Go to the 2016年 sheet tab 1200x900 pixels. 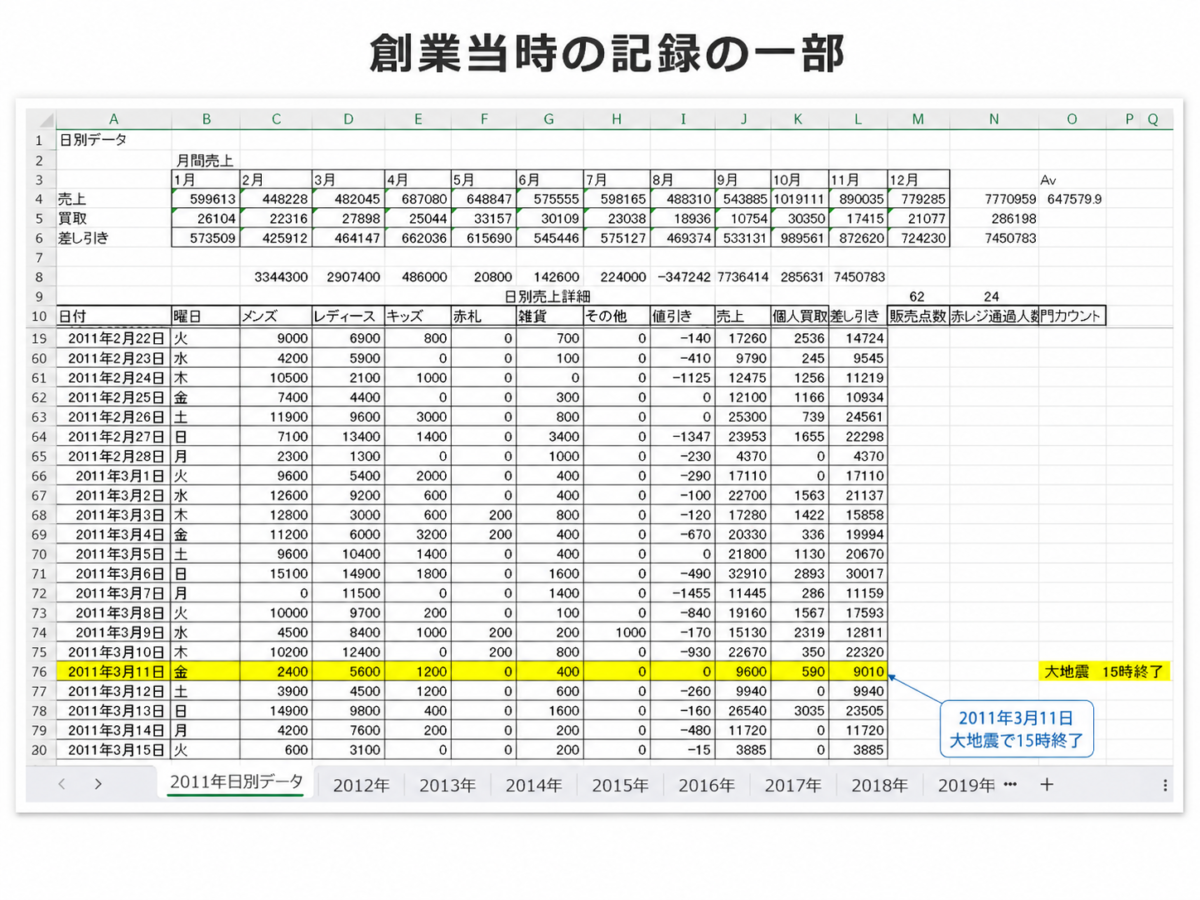[706, 785]
